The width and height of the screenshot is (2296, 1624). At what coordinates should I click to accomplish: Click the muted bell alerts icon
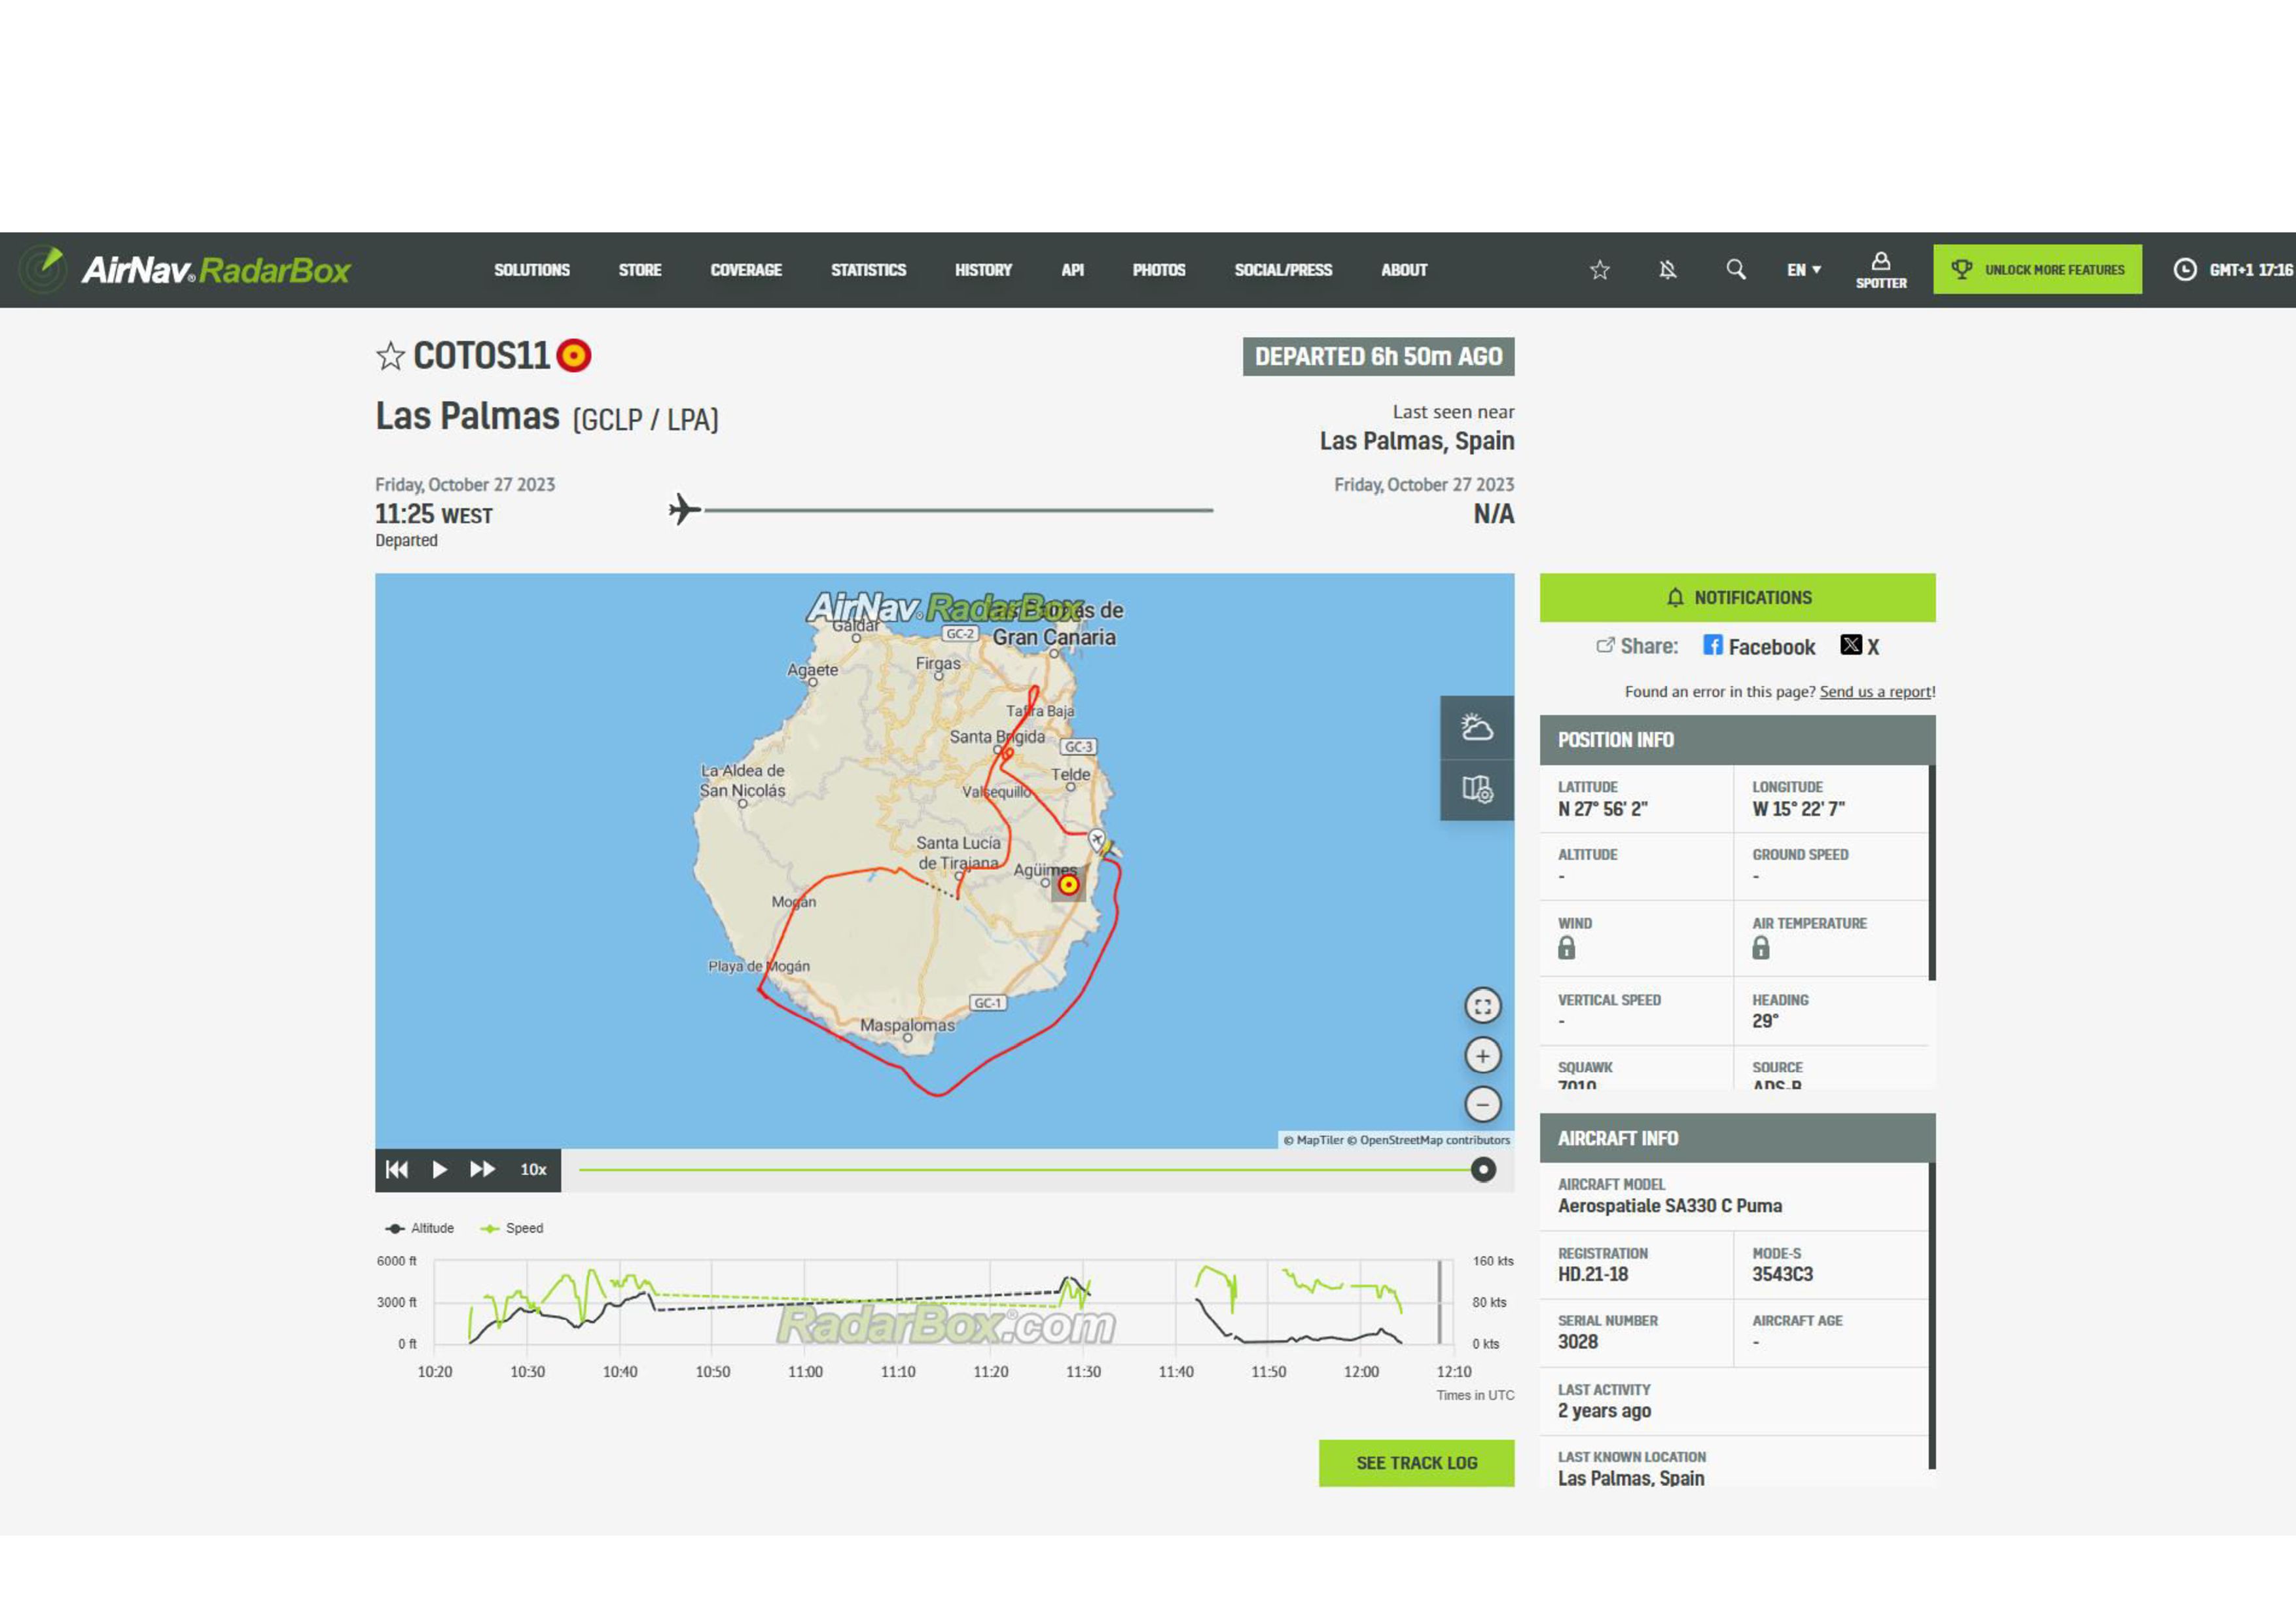[1667, 270]
